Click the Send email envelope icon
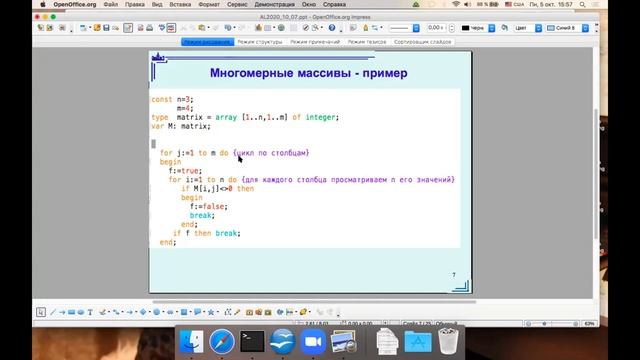Screen dimensions: 640x360 coord(116,28)
